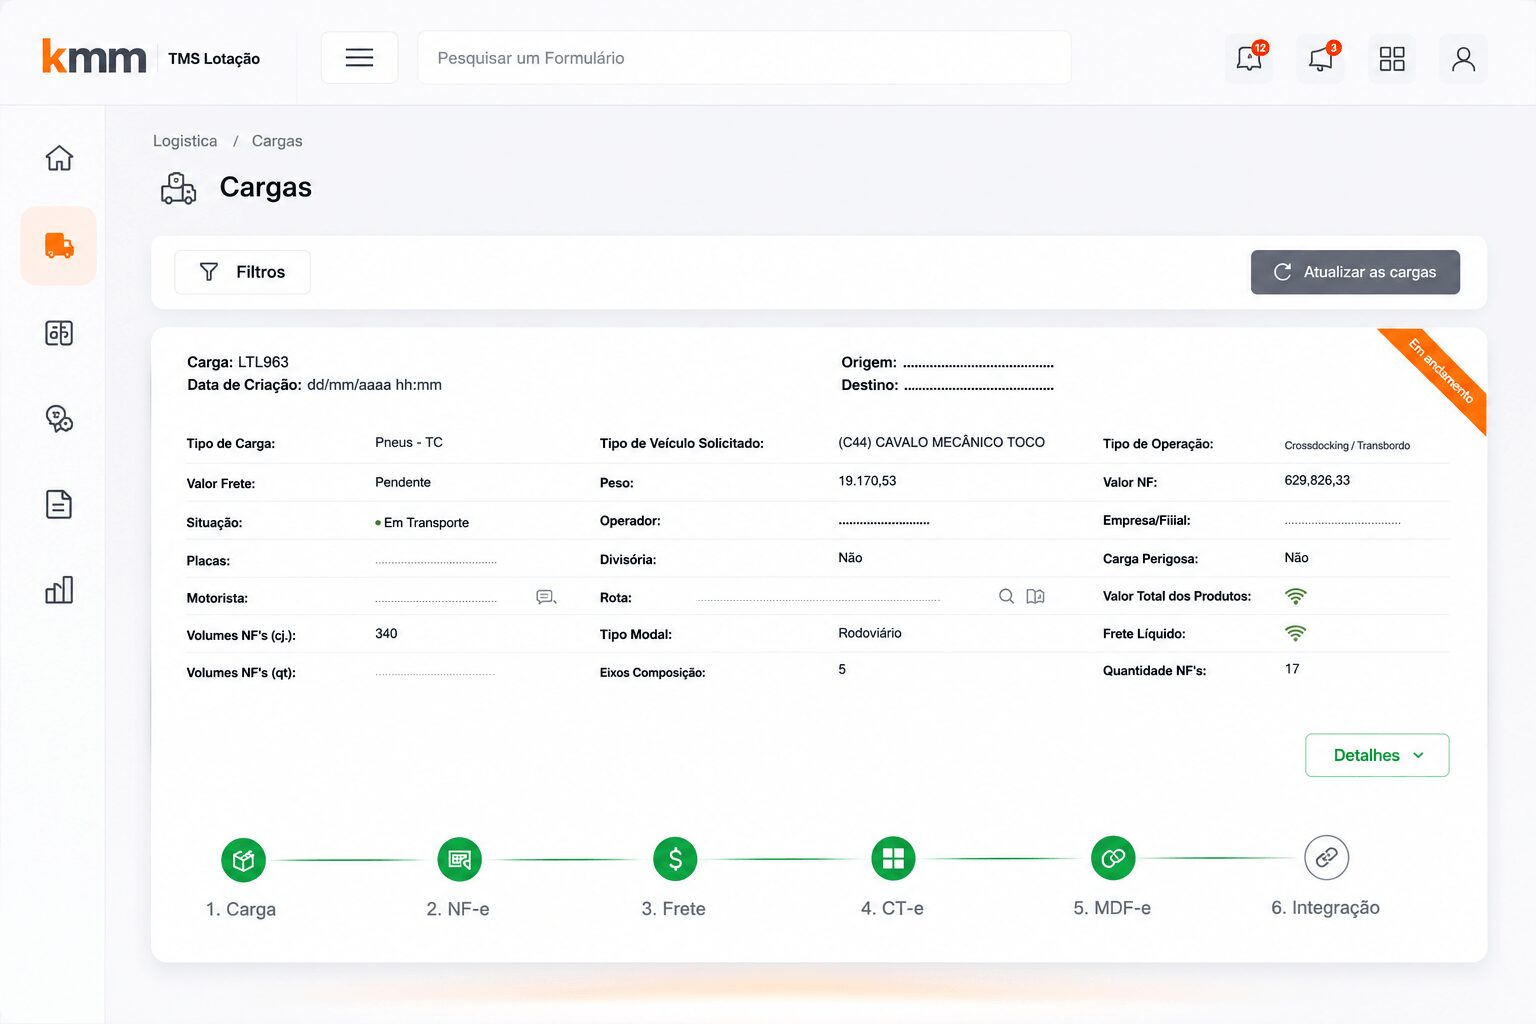Open the Rota map book icon
The image size is (1536, 1024).
click(1035, 596)
